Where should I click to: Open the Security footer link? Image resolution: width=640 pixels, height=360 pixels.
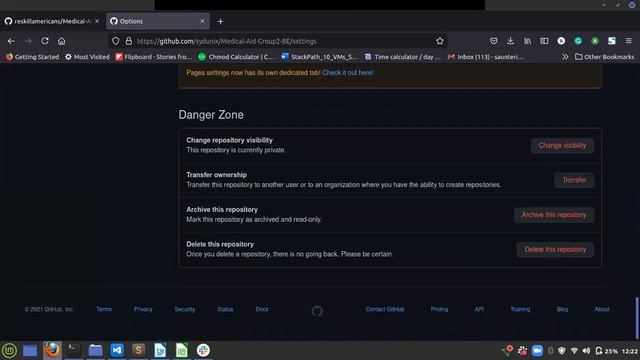(x=184, y=309)
